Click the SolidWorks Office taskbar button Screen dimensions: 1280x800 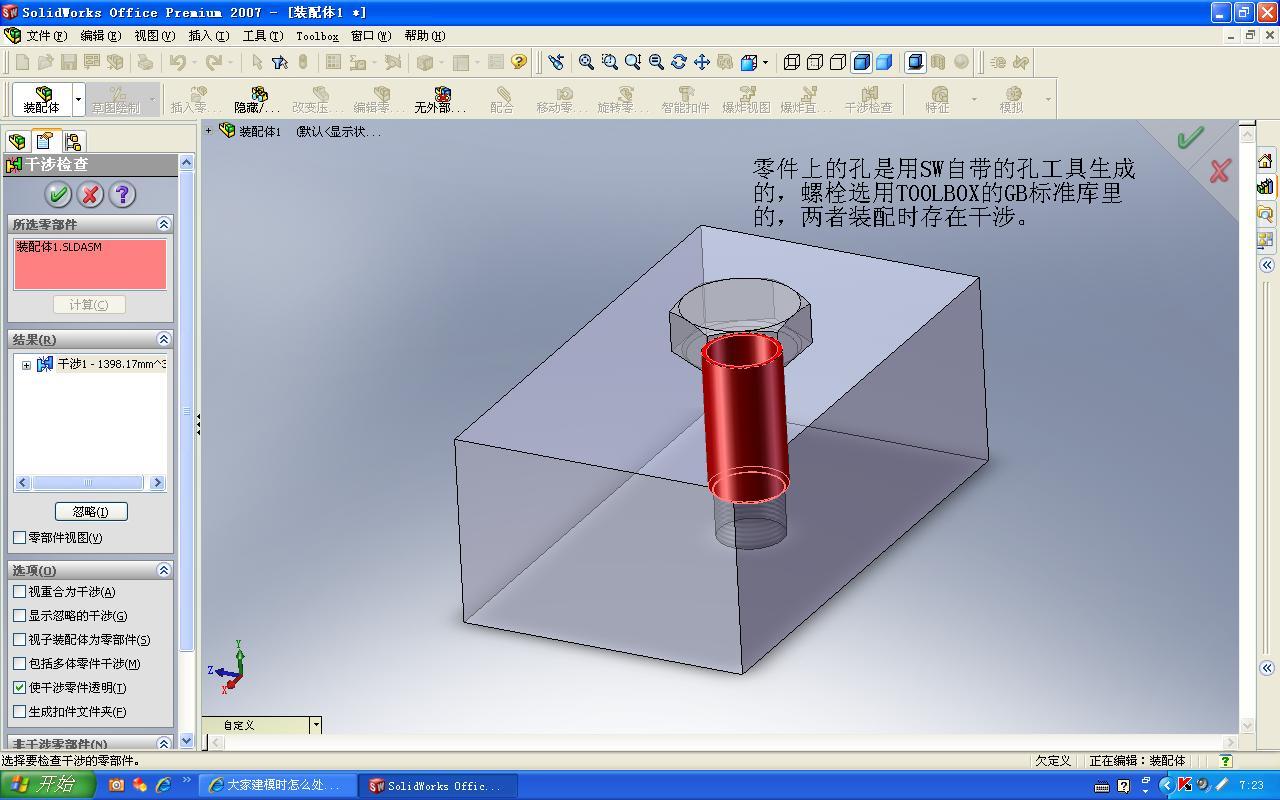pyautogui.click(x=440, y=785)
